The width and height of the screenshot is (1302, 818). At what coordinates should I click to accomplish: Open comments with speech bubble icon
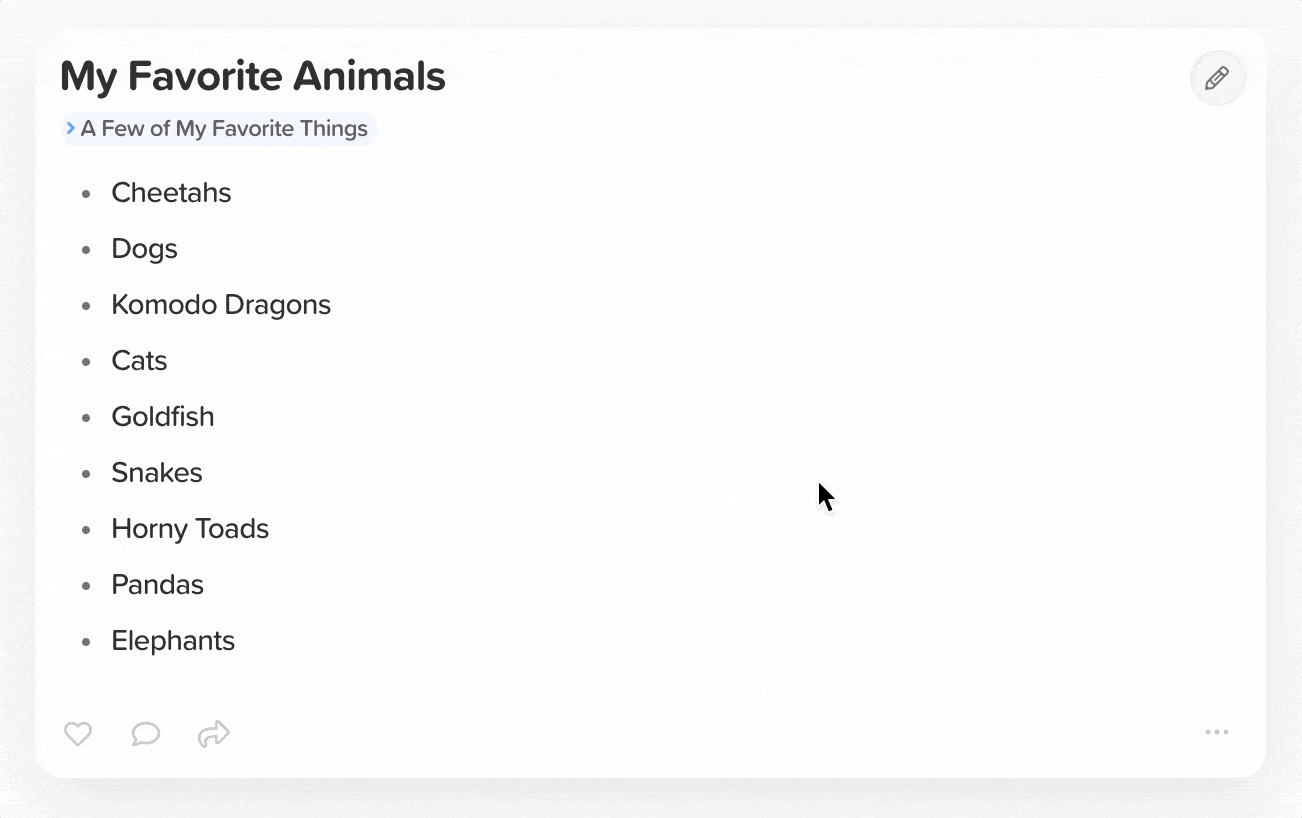point(146,734)
